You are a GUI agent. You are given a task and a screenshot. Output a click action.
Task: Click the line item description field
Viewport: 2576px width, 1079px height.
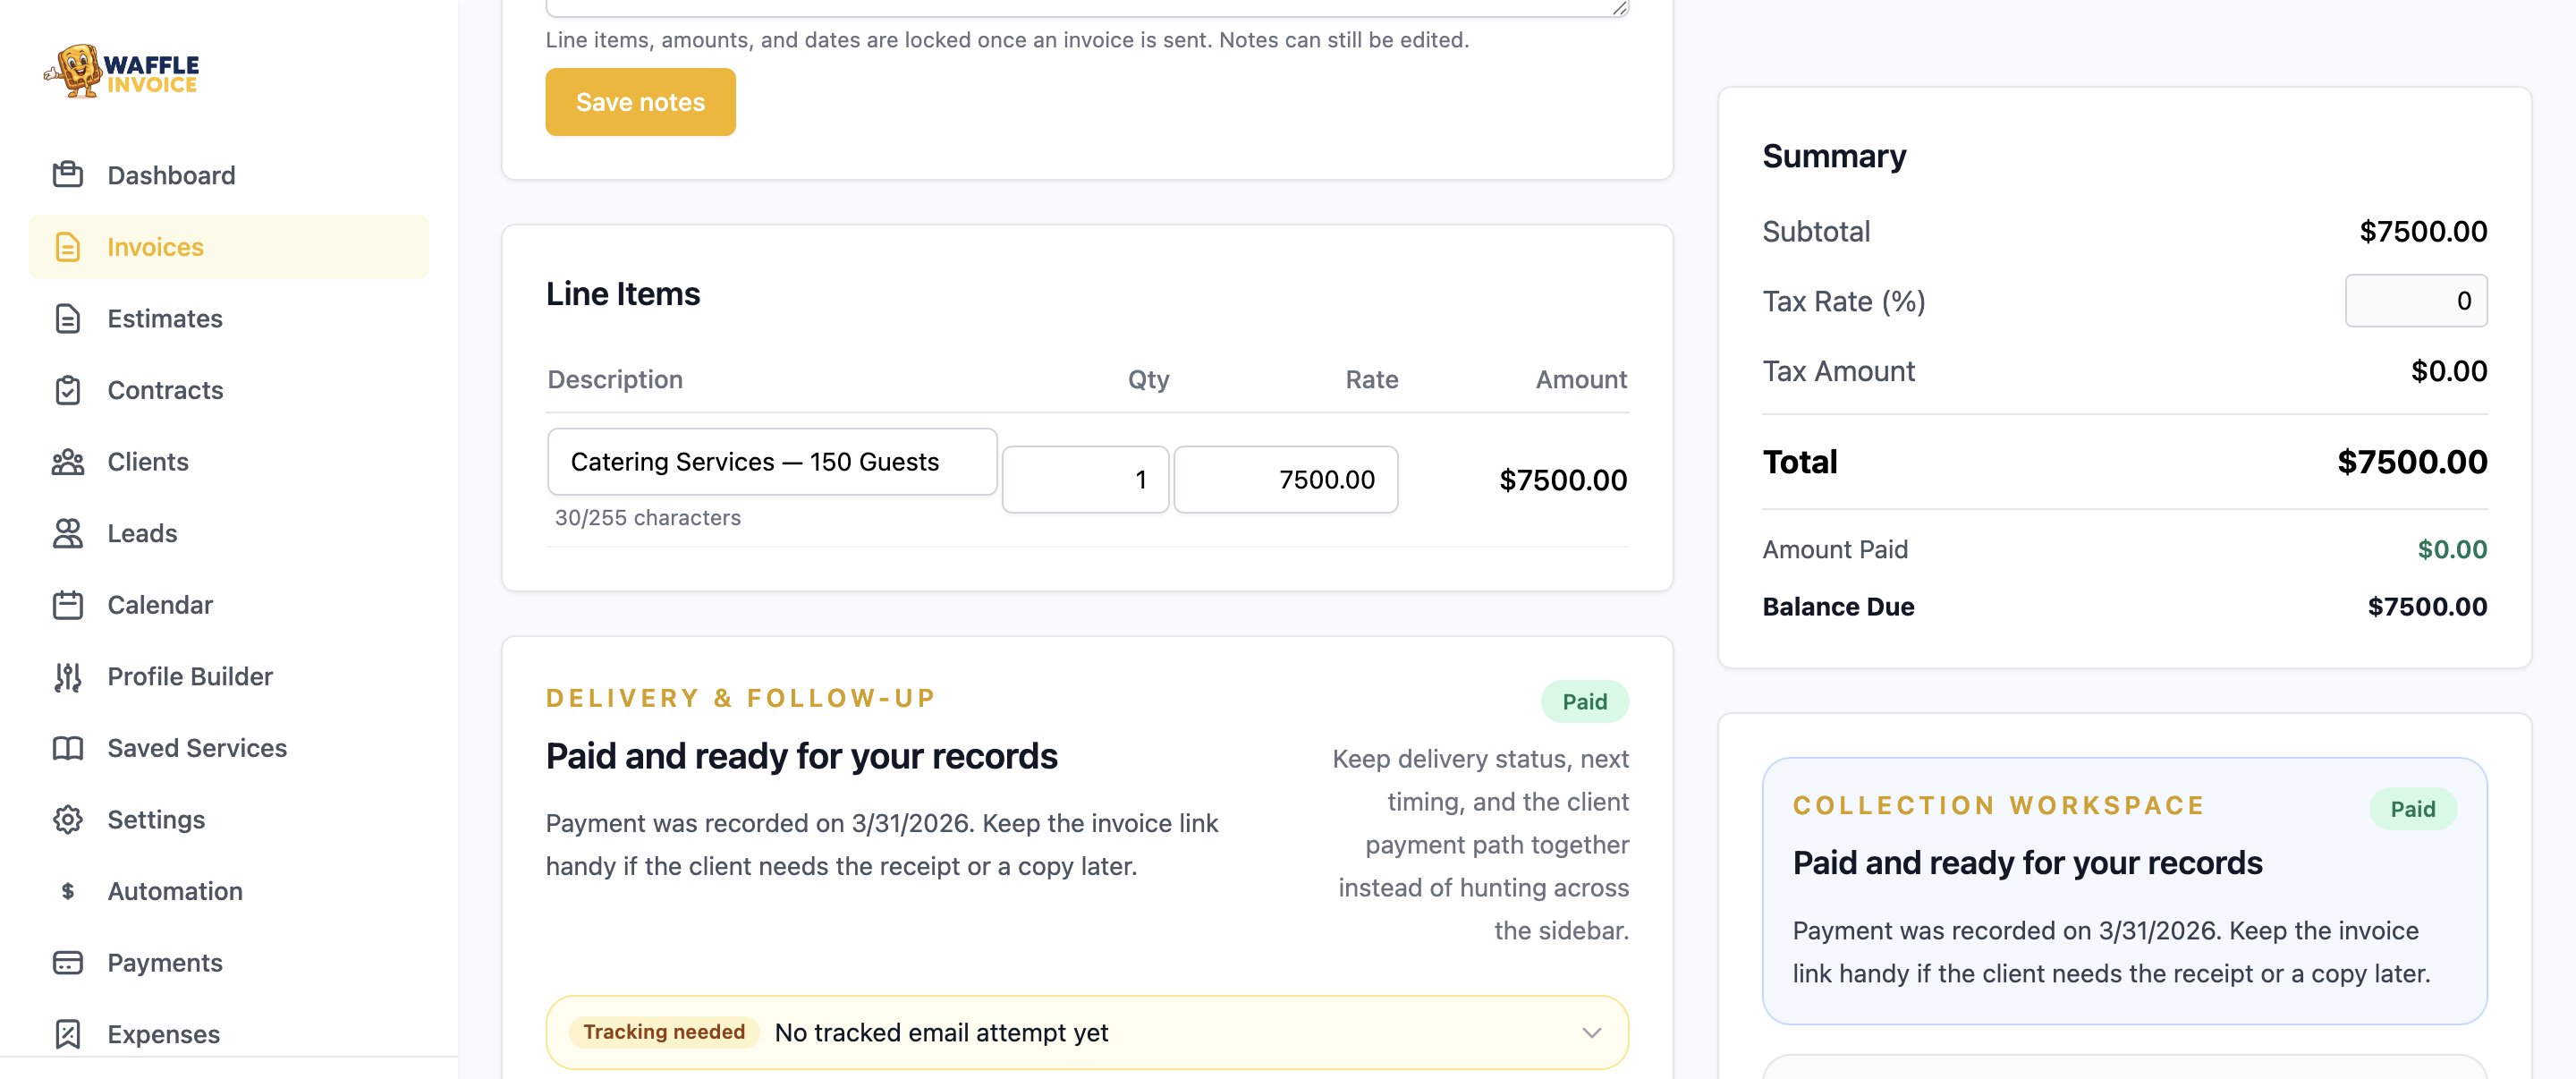click(x=772, y=462)
